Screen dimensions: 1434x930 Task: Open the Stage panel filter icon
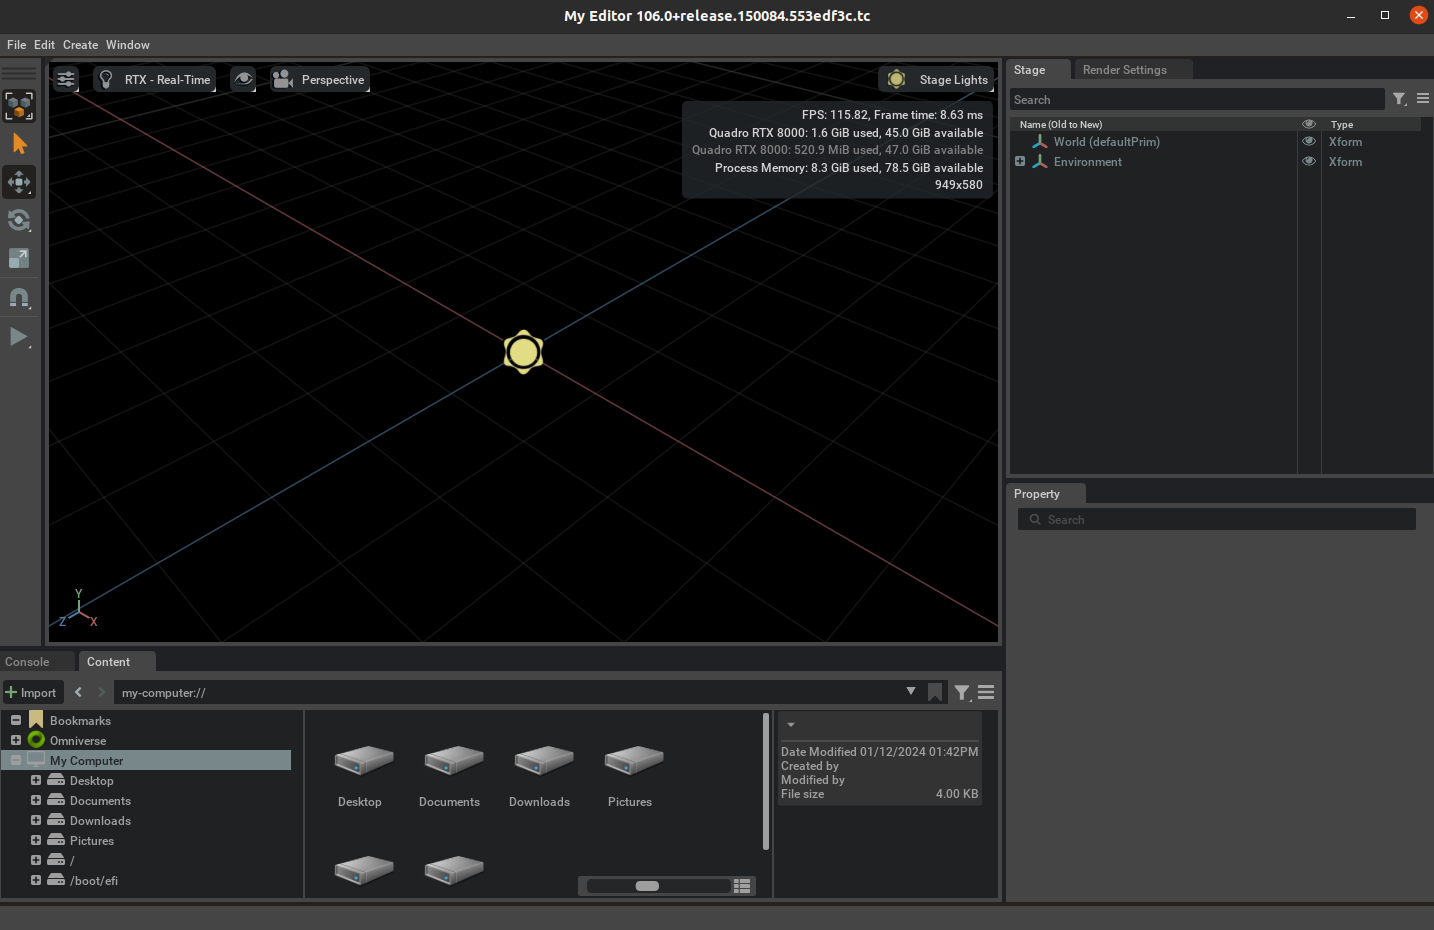point(1399,99)
